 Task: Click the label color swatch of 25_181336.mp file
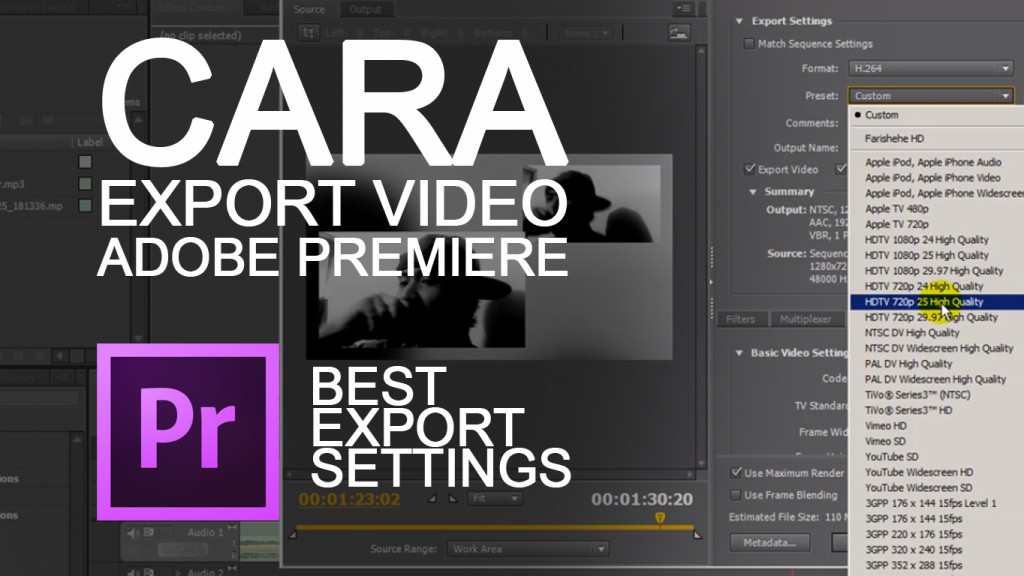point(85,206)
